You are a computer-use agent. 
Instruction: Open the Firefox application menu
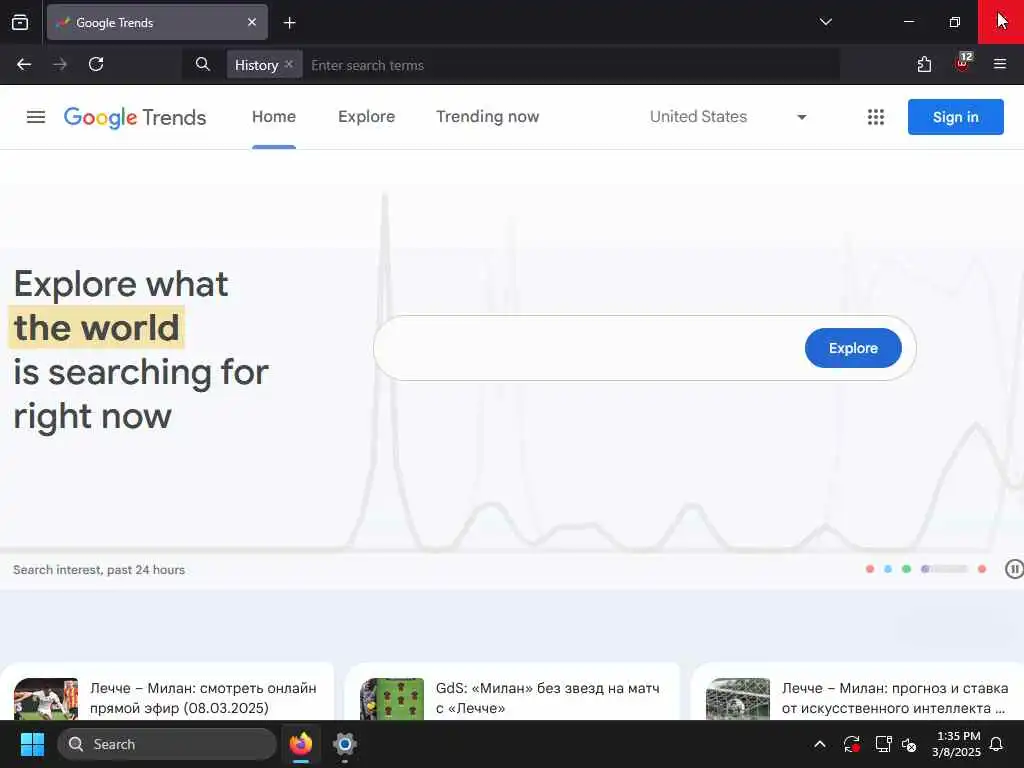[x=1000, y=64]
